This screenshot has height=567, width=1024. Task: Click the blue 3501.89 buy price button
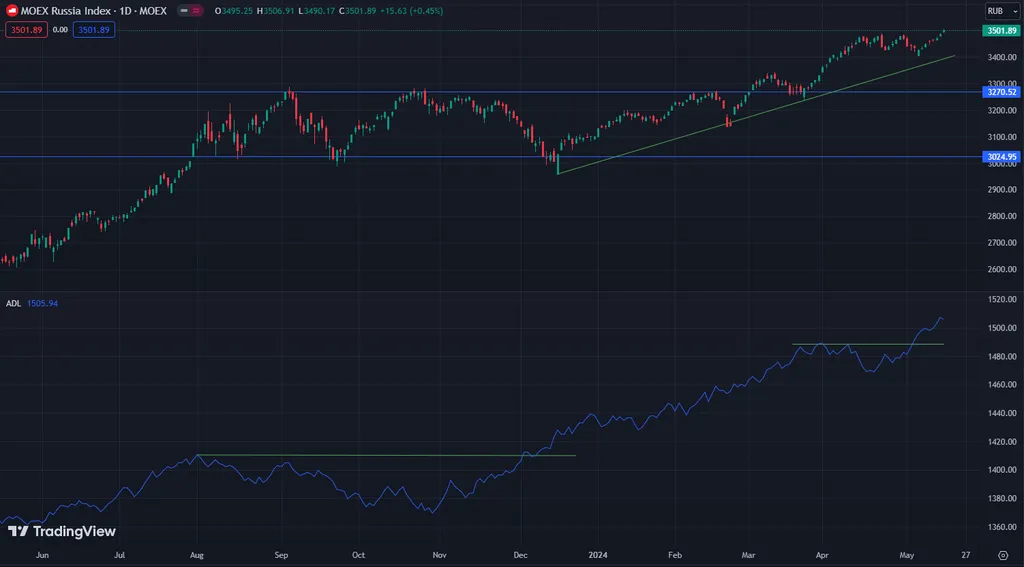(x=94, y=29)
